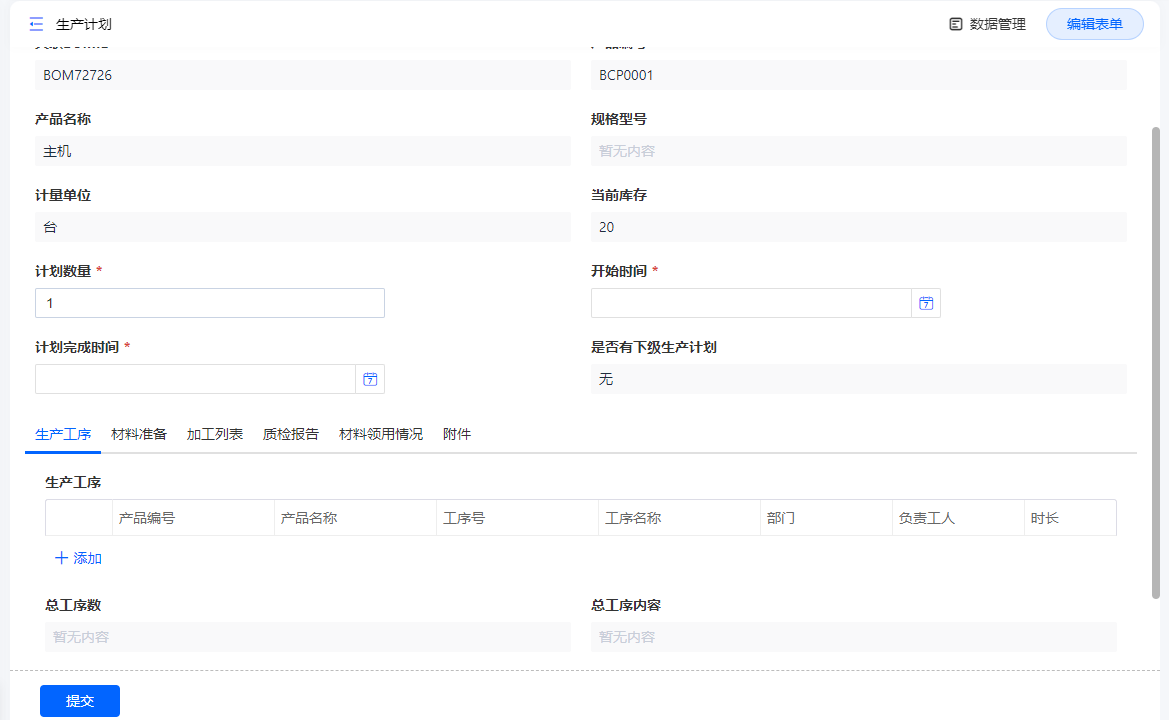Click the plus icon next to 添加
Viewport: 1169px width, 720px height.
pos(61,558)
